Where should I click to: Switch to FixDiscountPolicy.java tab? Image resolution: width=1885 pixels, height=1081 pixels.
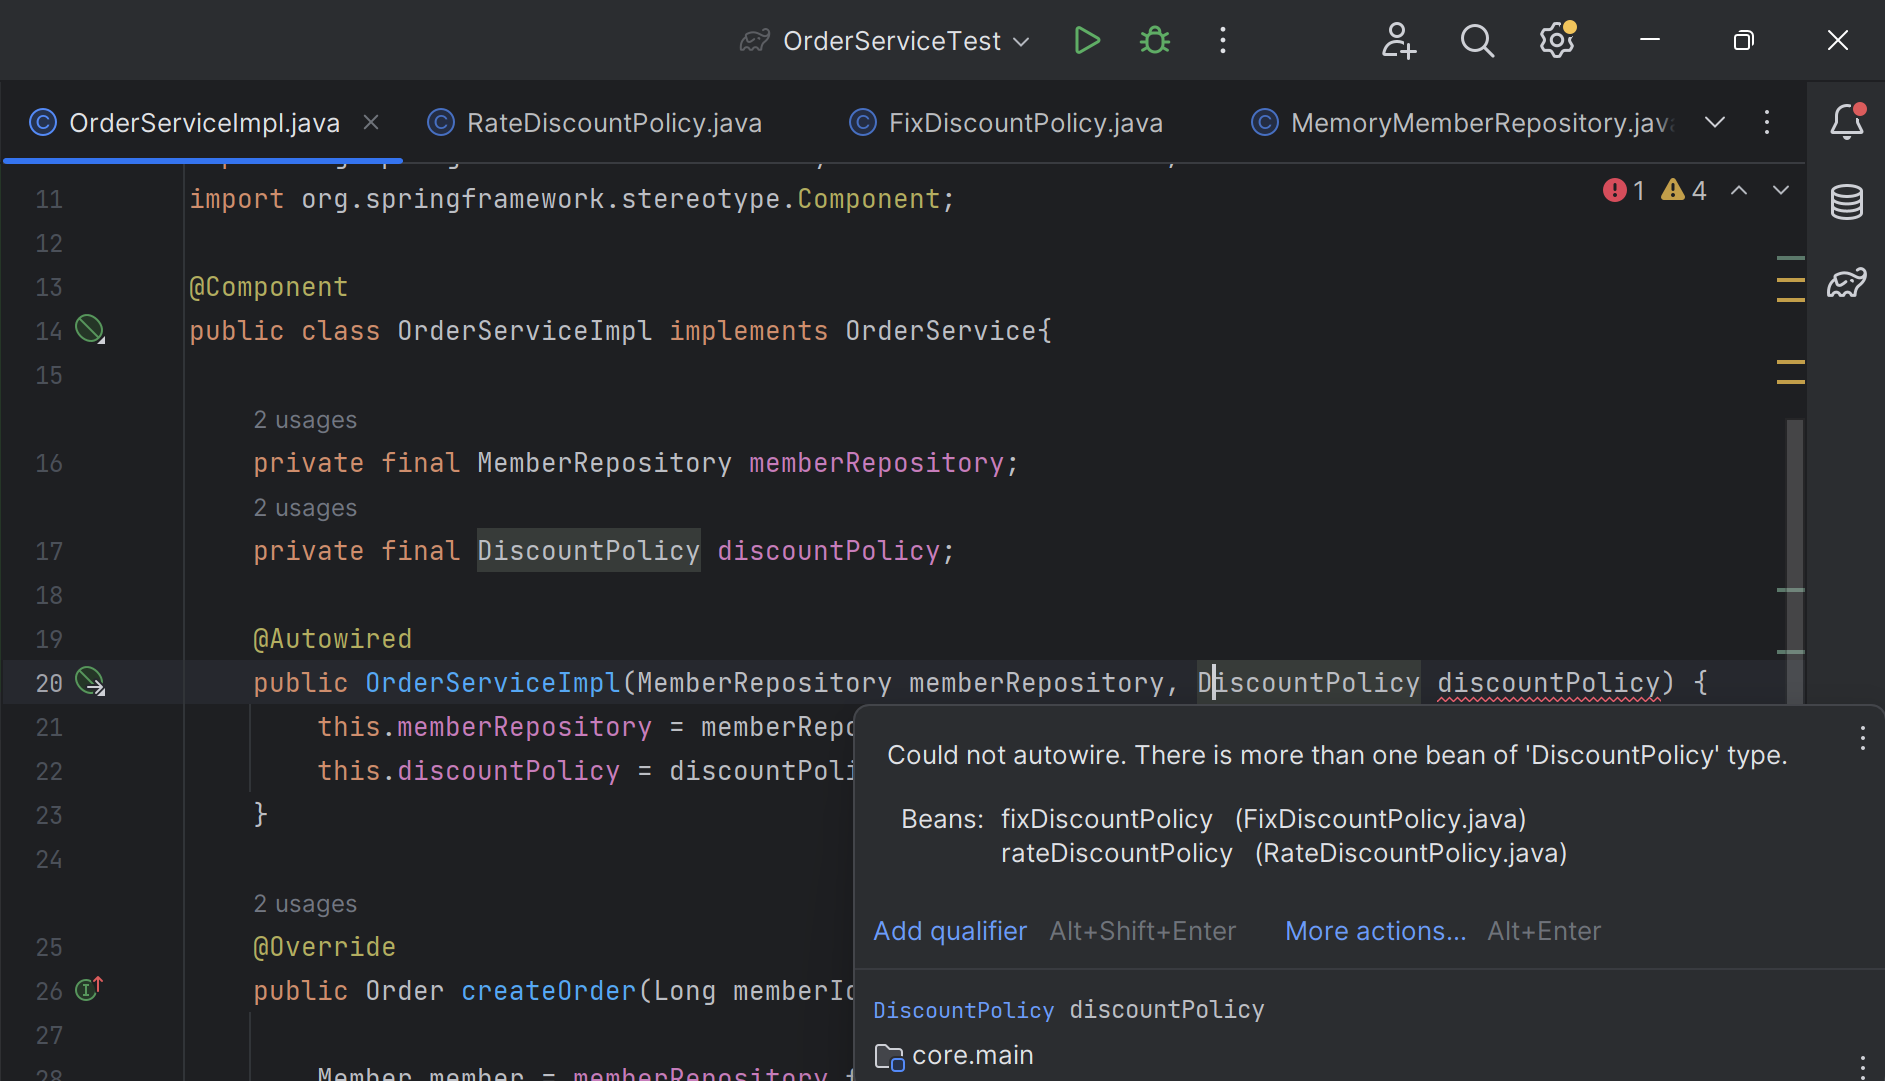(x=1007, y=123)
